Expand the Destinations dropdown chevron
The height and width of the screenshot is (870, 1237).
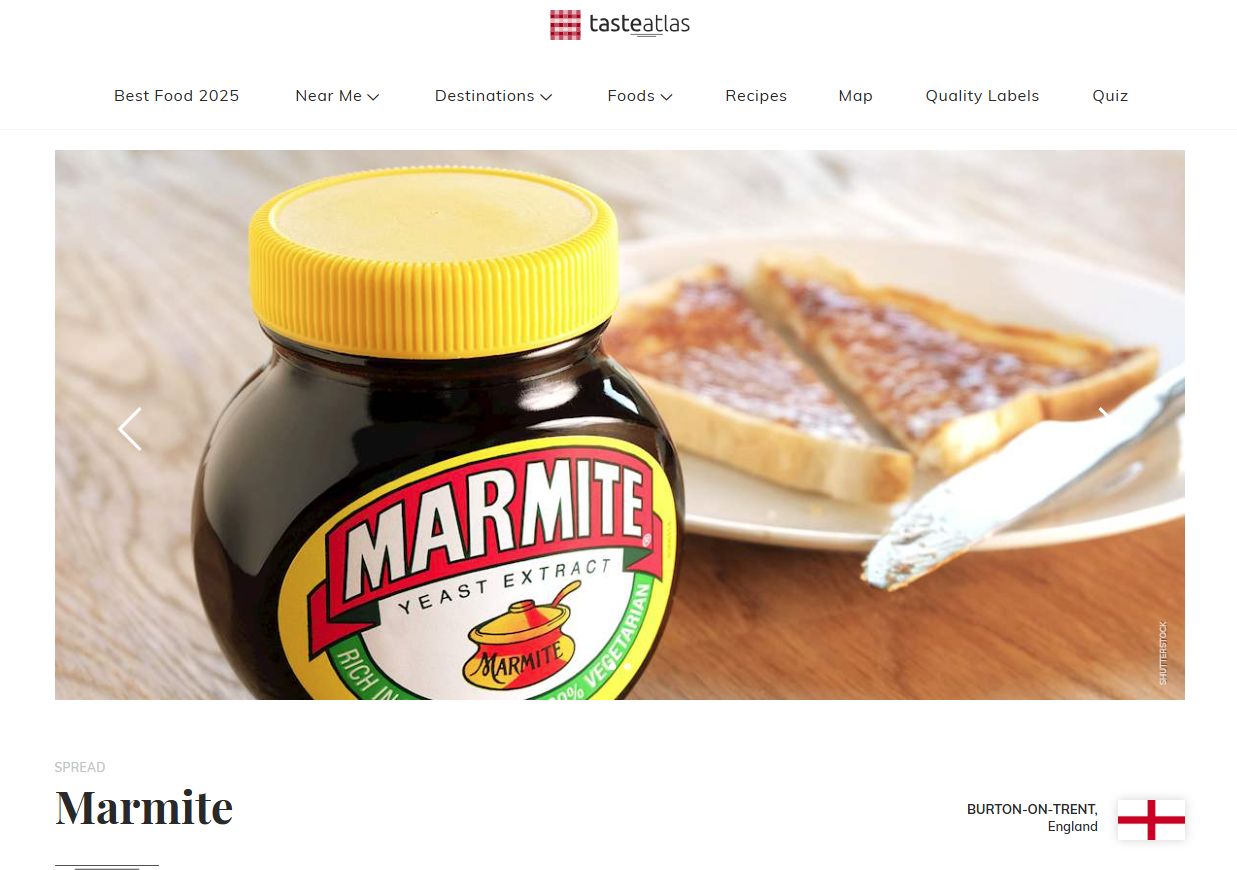(546, 97)
